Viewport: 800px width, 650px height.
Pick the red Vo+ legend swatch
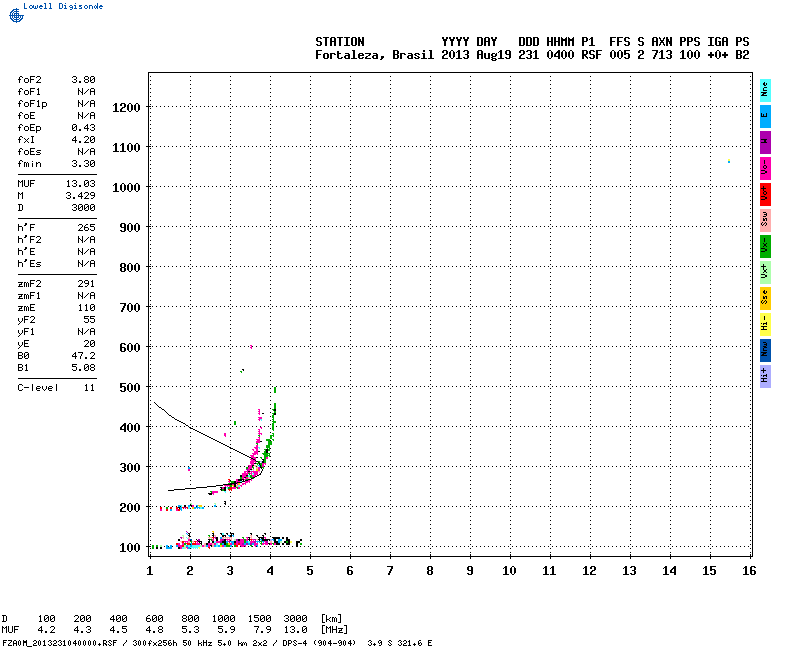pos(765,194)
